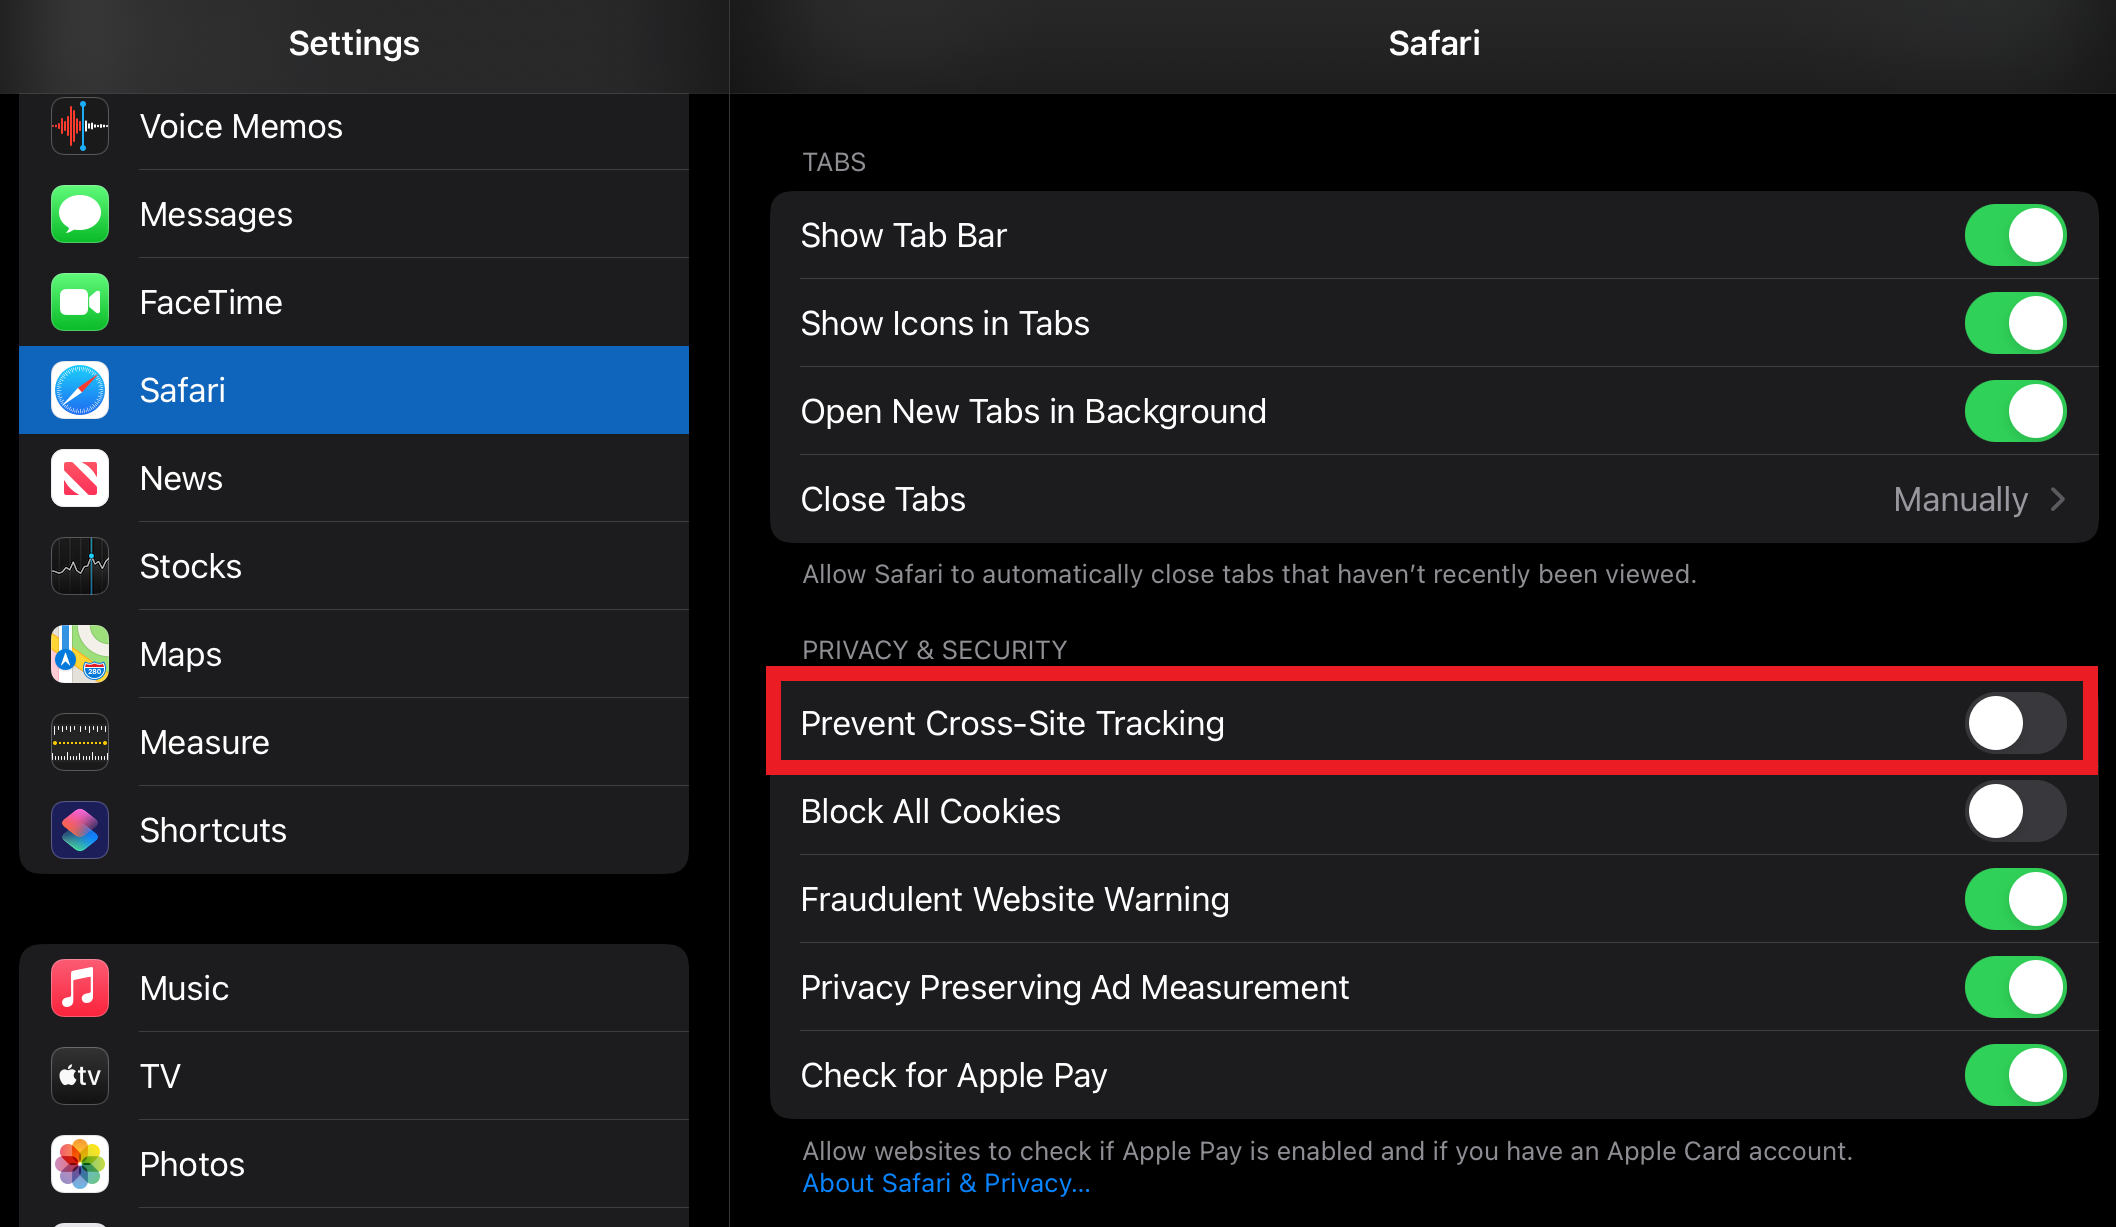The image size is (2116, 1227).
Task: Tap the Photos flower icon
Action: (x=80, y=1164)
